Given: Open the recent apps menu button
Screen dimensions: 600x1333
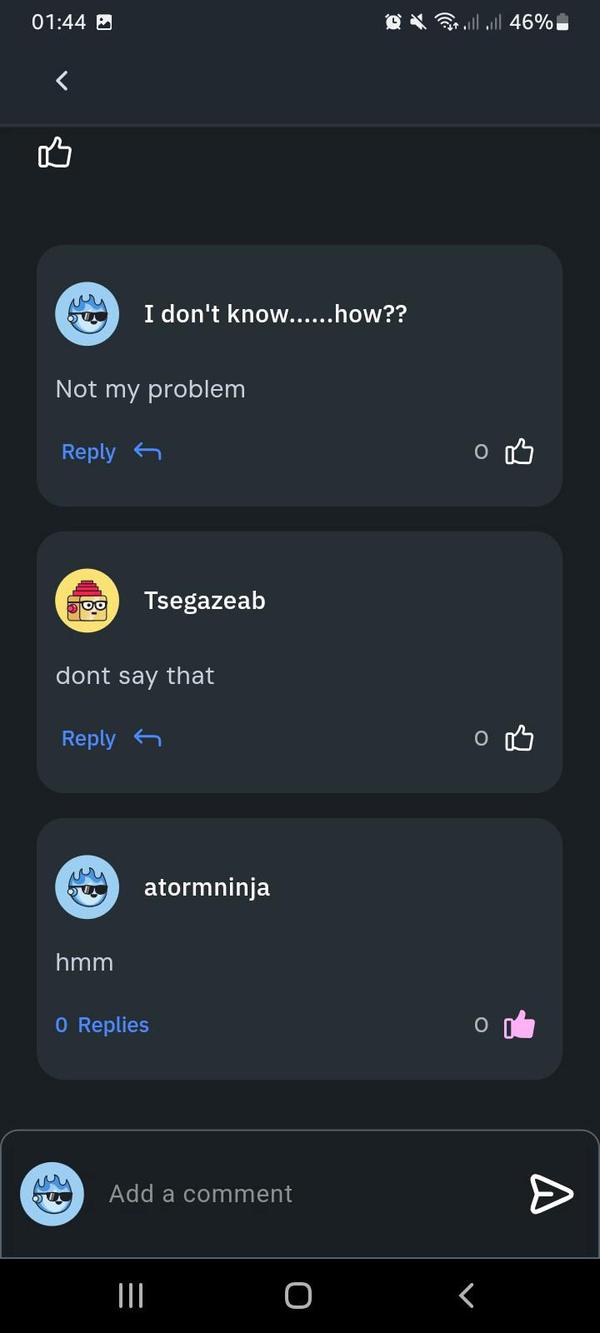Looking at the screenshot, I should (130, 1294).
